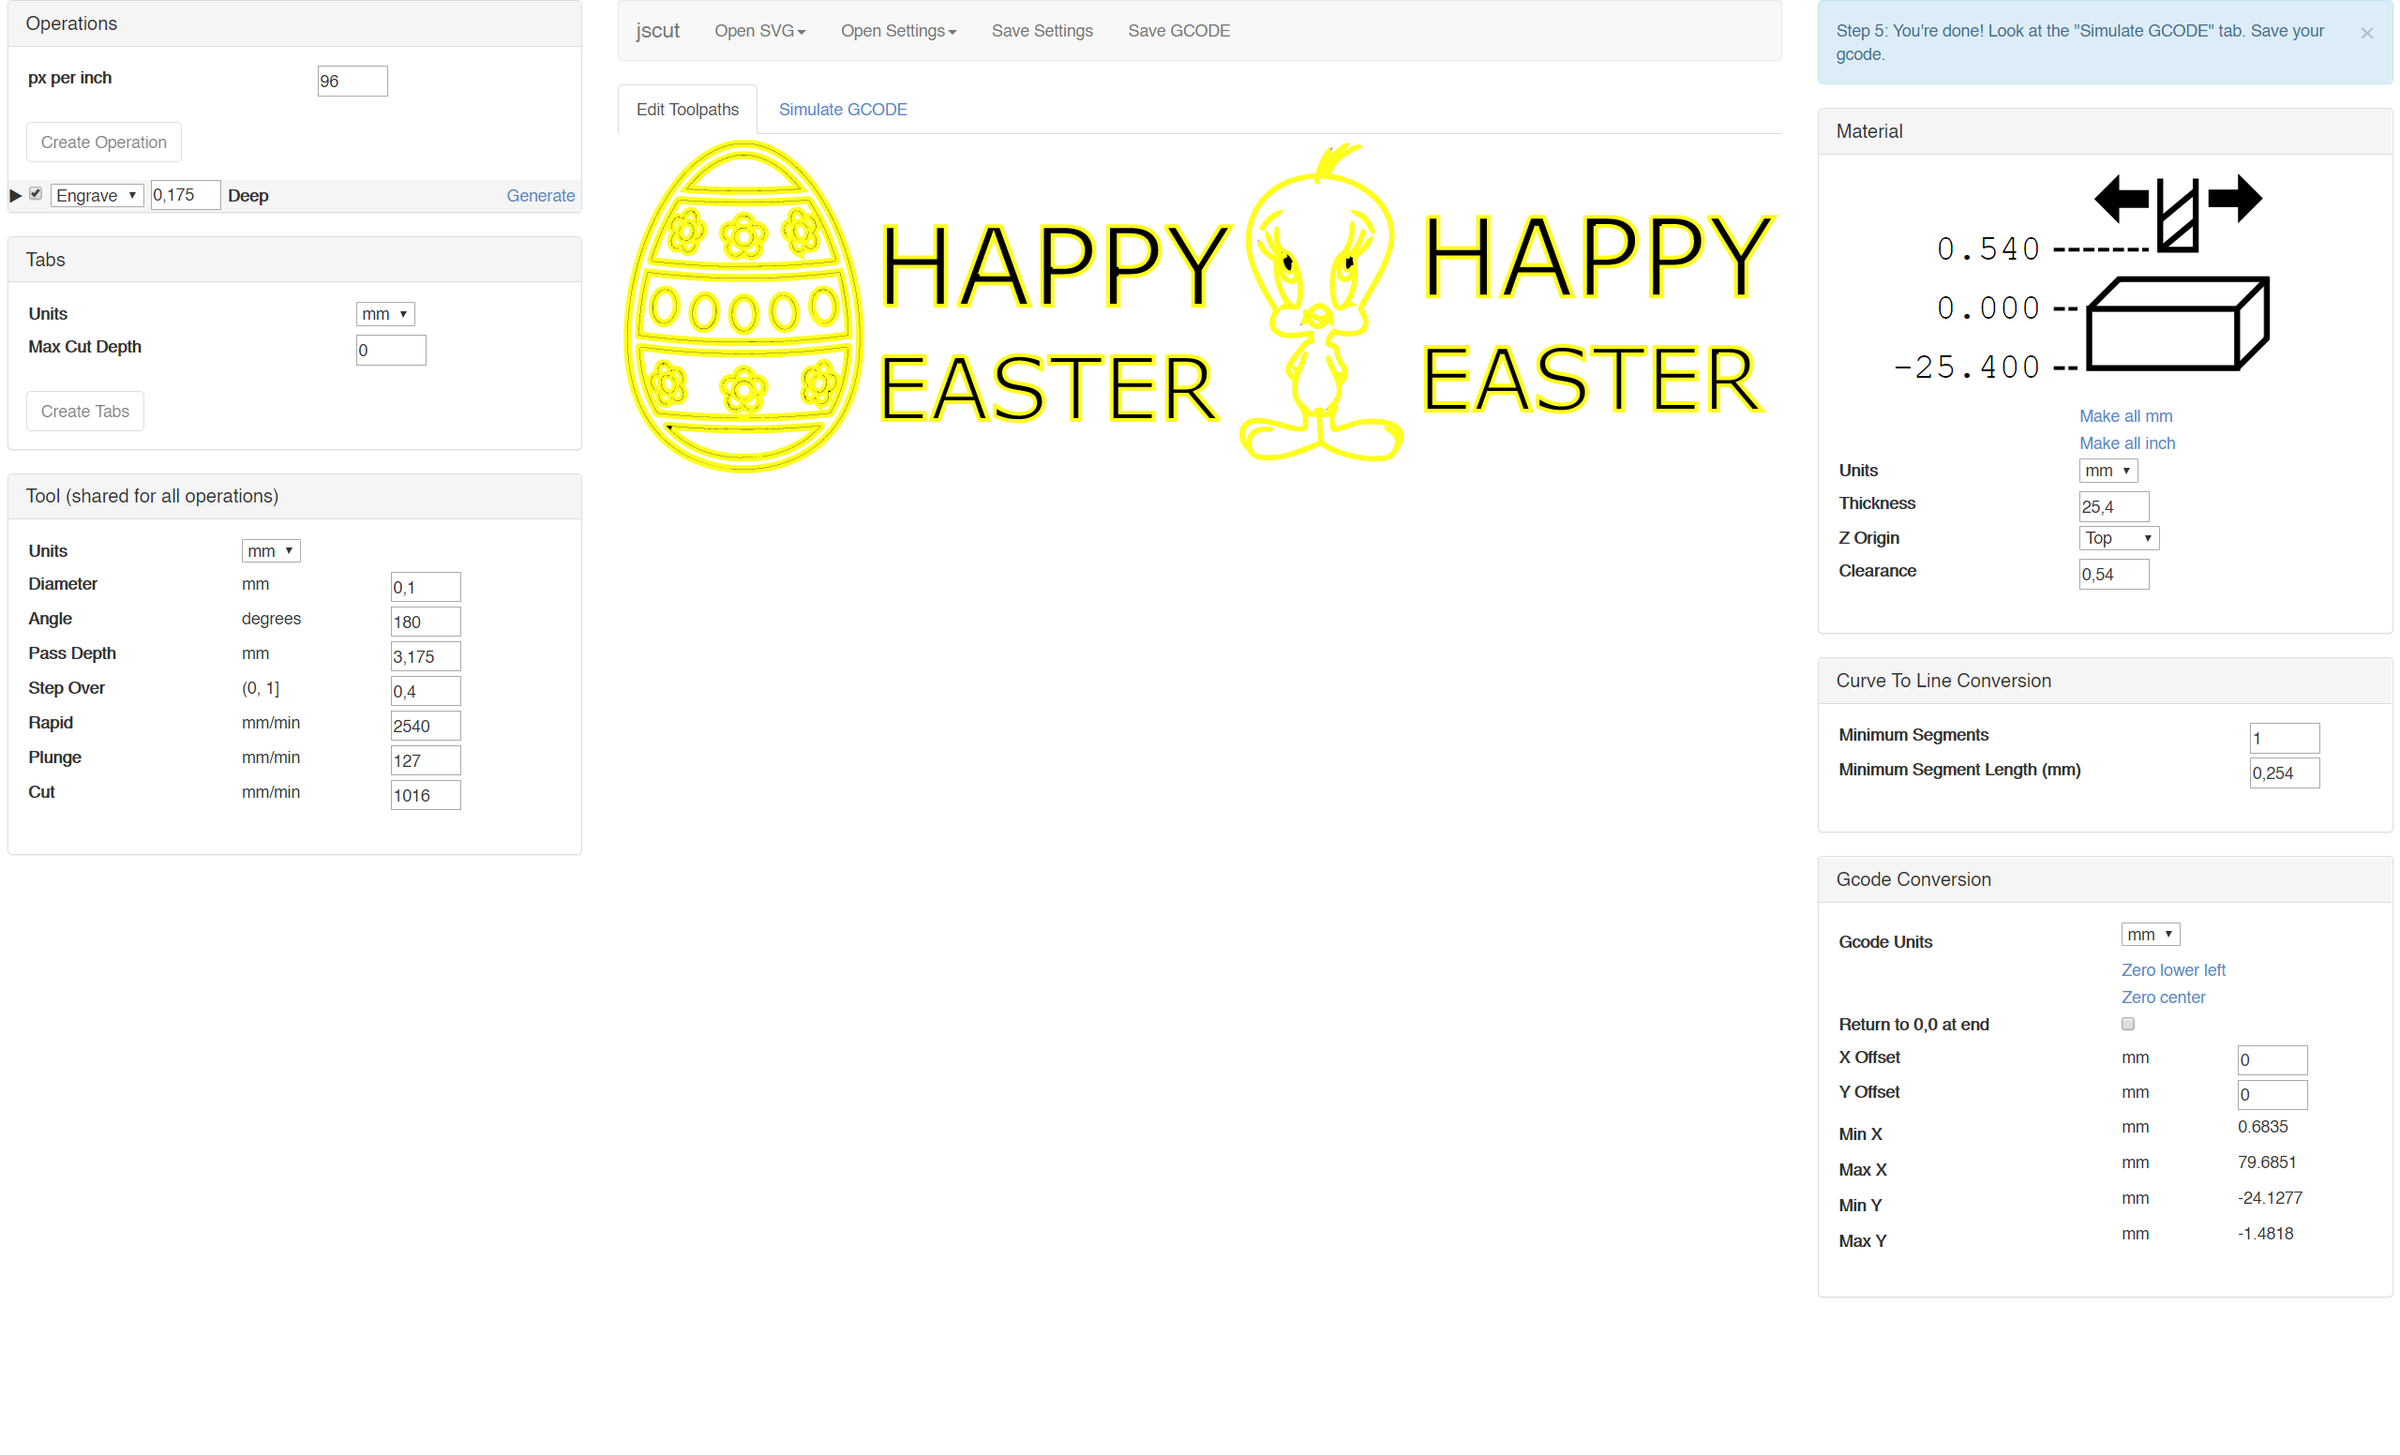Click the Zero lower left link
2400x1455 pixels.
click(x=2173, y=970)
